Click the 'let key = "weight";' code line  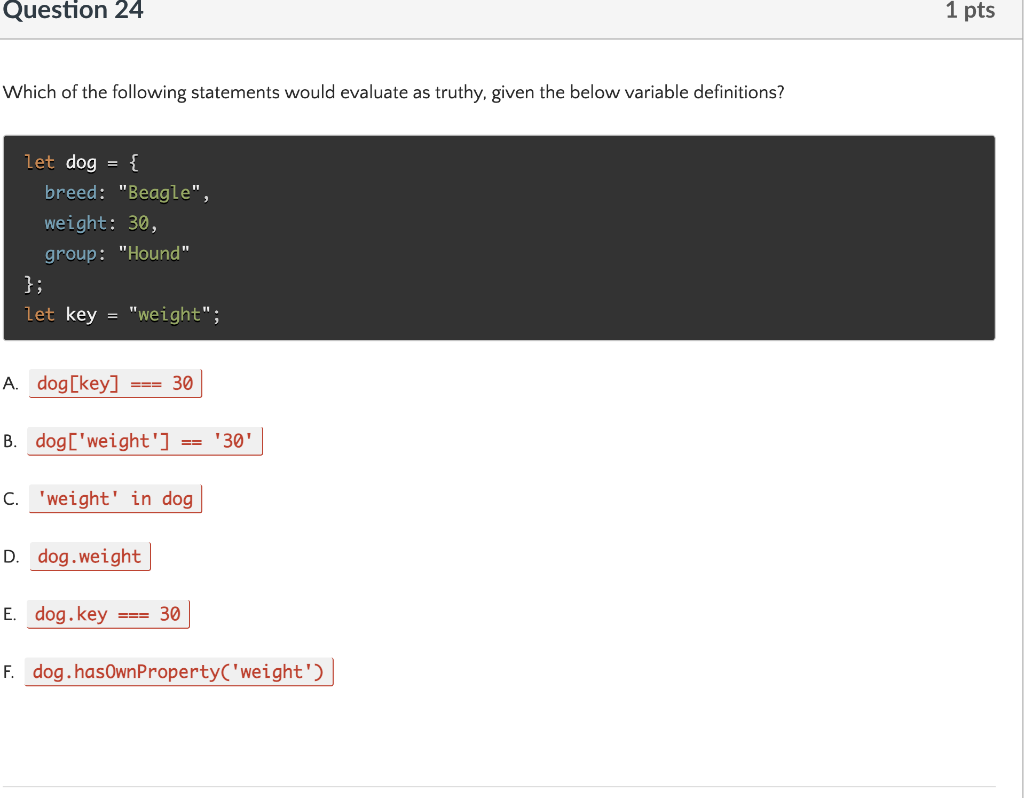coord(122,315)
